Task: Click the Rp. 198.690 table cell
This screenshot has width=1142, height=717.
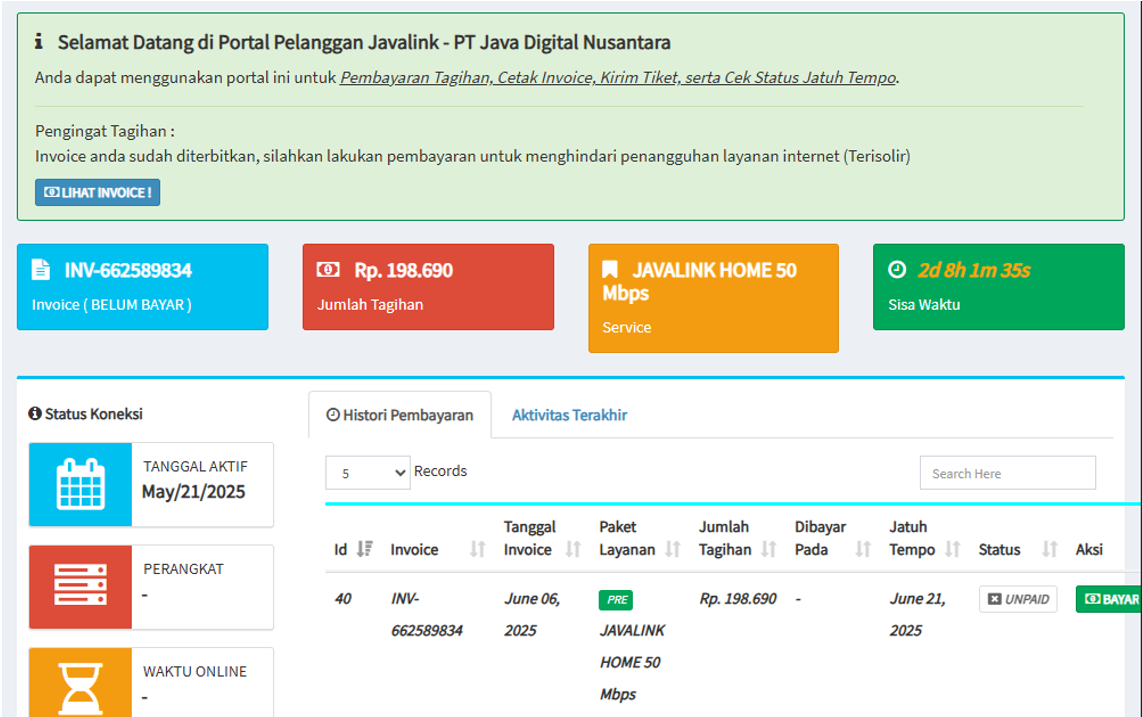Action: click(738, 599)
